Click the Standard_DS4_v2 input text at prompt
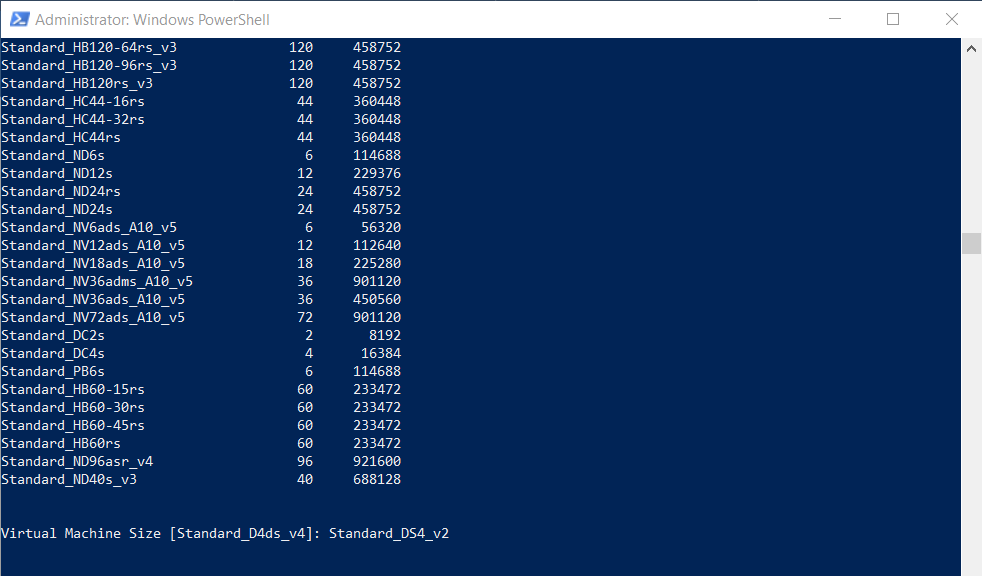Image resolution: width=982 pixels, height=576 pixels. (389, 533)
